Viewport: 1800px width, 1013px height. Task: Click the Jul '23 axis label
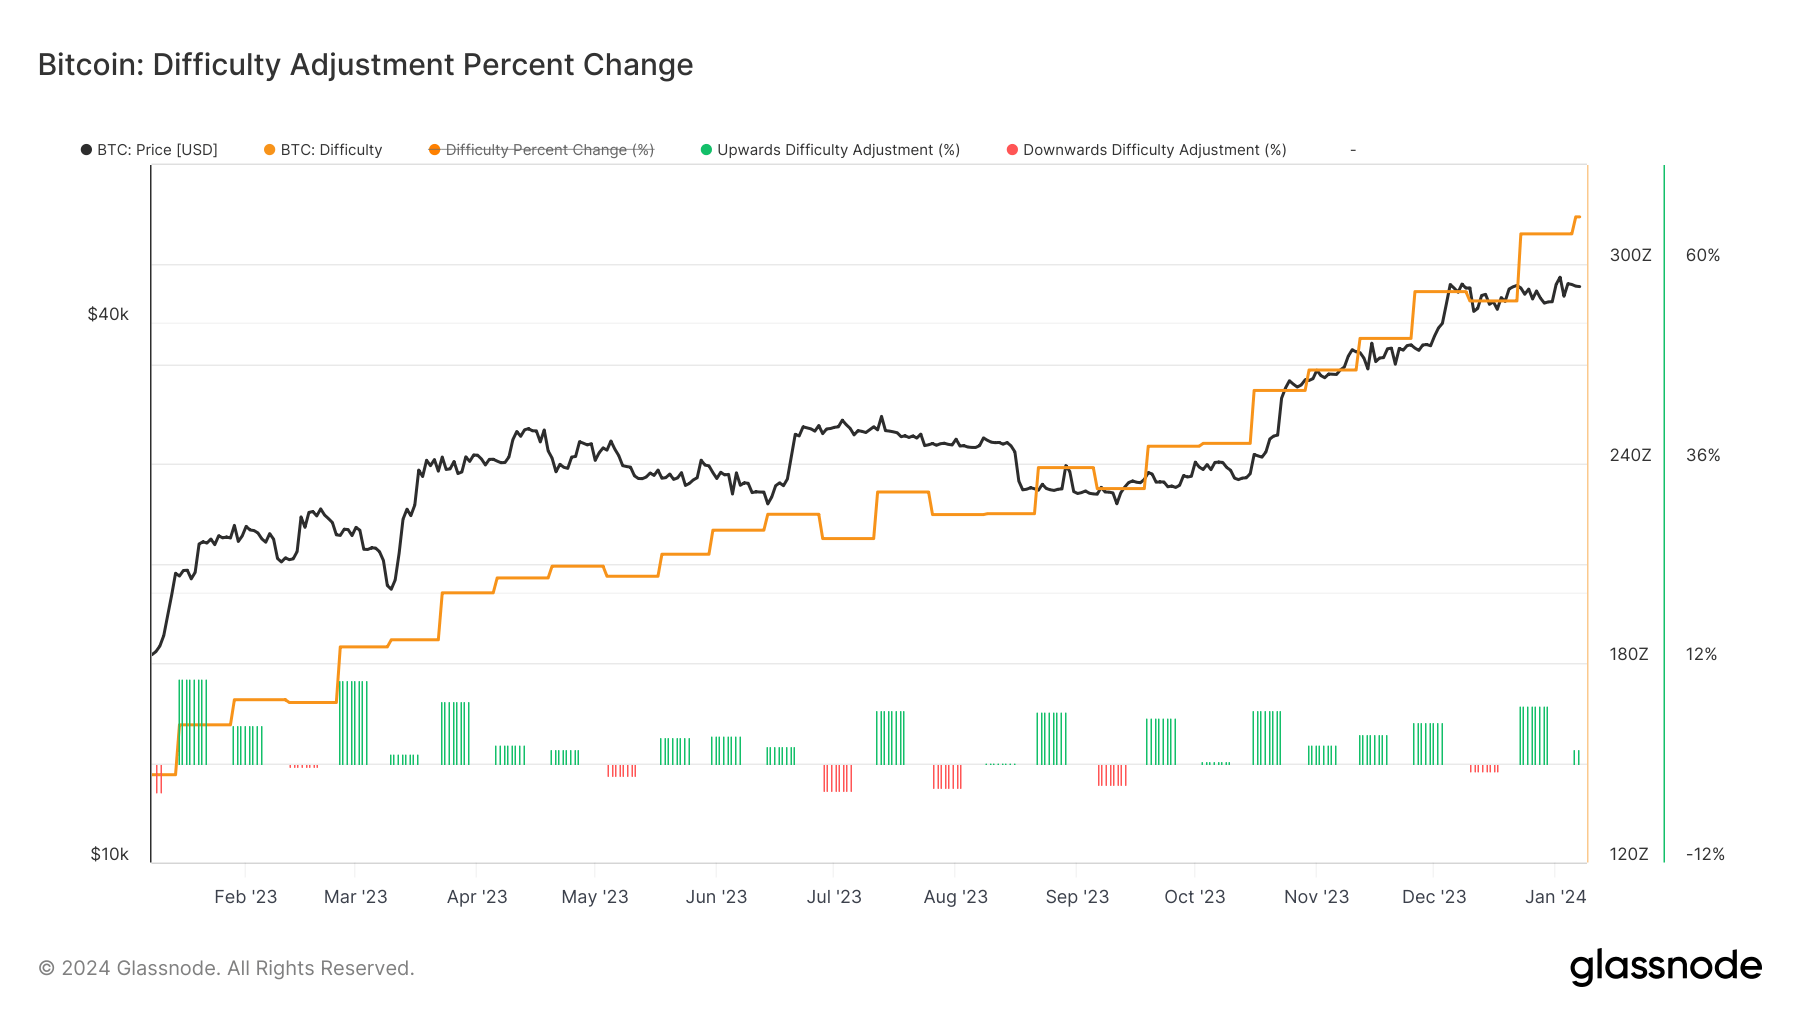pyautogui.click(x=834, y=897)
